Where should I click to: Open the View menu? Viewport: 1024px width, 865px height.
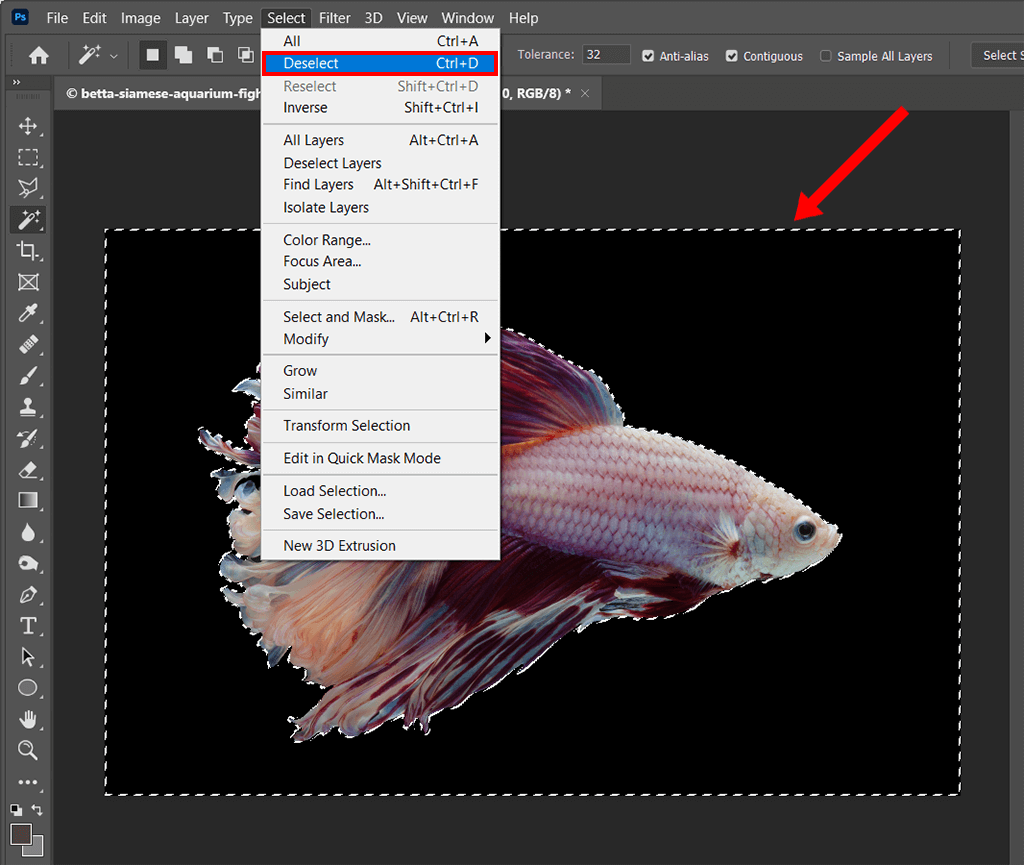412,18
